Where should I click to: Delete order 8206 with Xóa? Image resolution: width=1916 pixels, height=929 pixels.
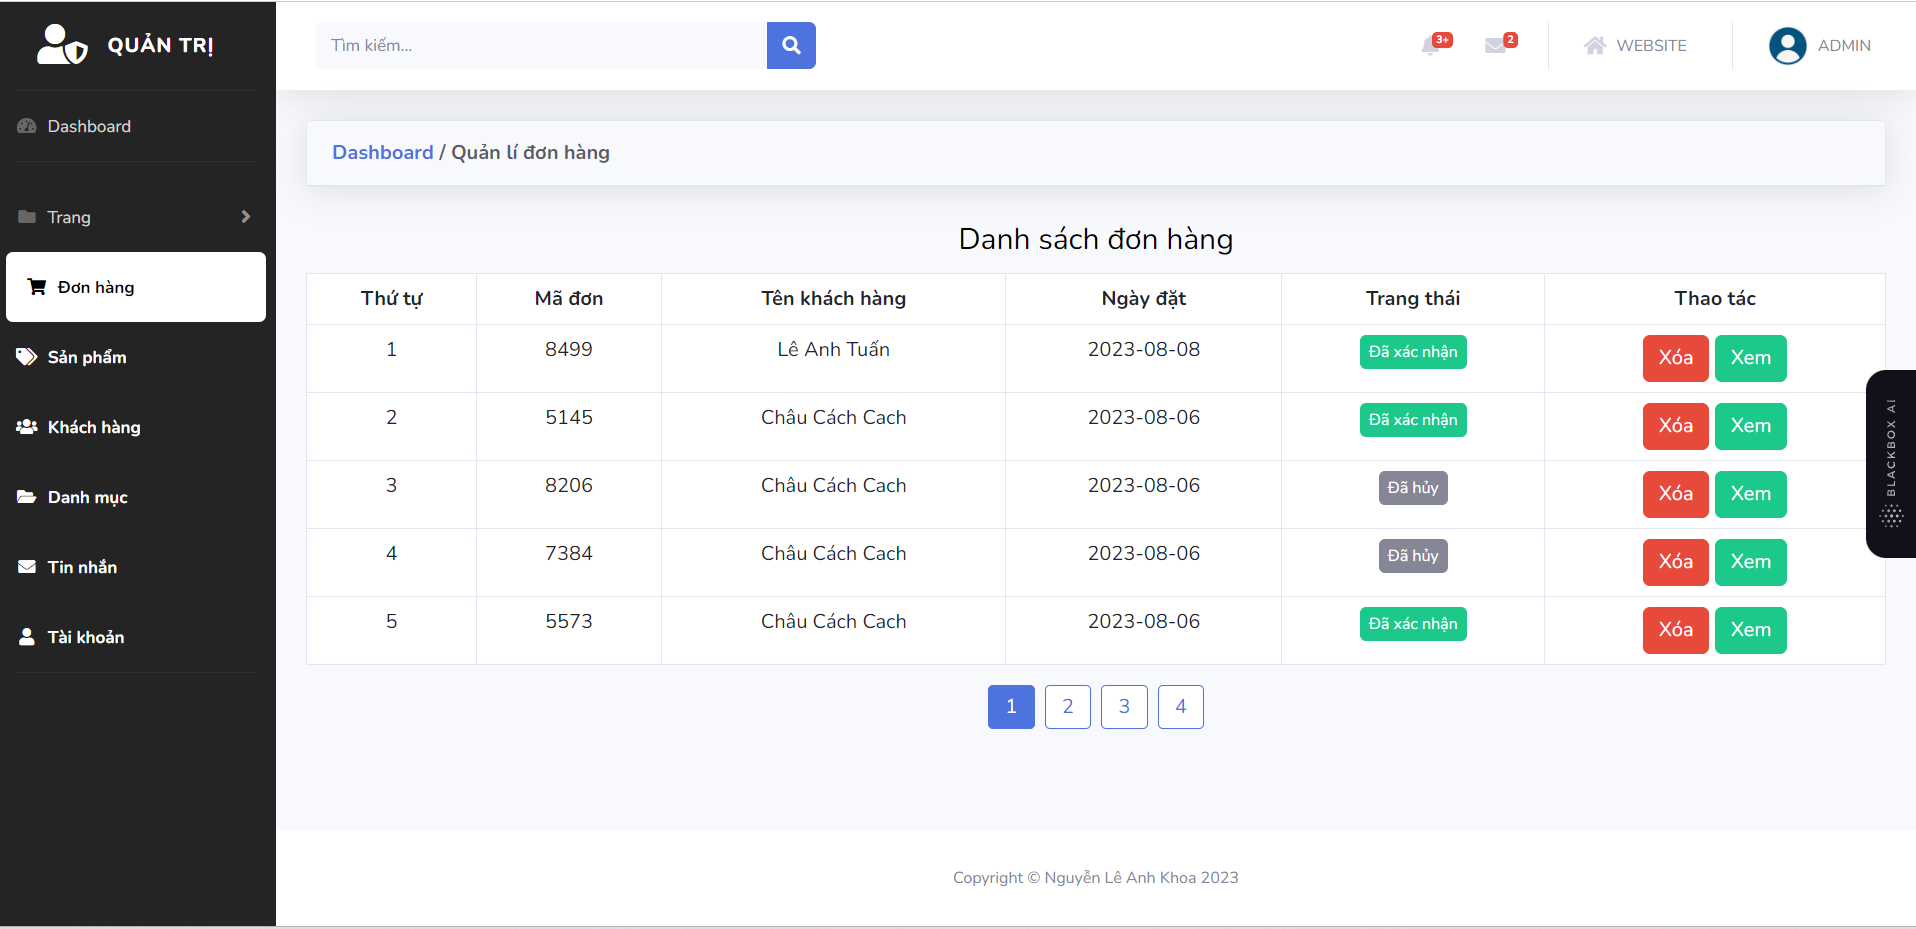pos(1676,494)
